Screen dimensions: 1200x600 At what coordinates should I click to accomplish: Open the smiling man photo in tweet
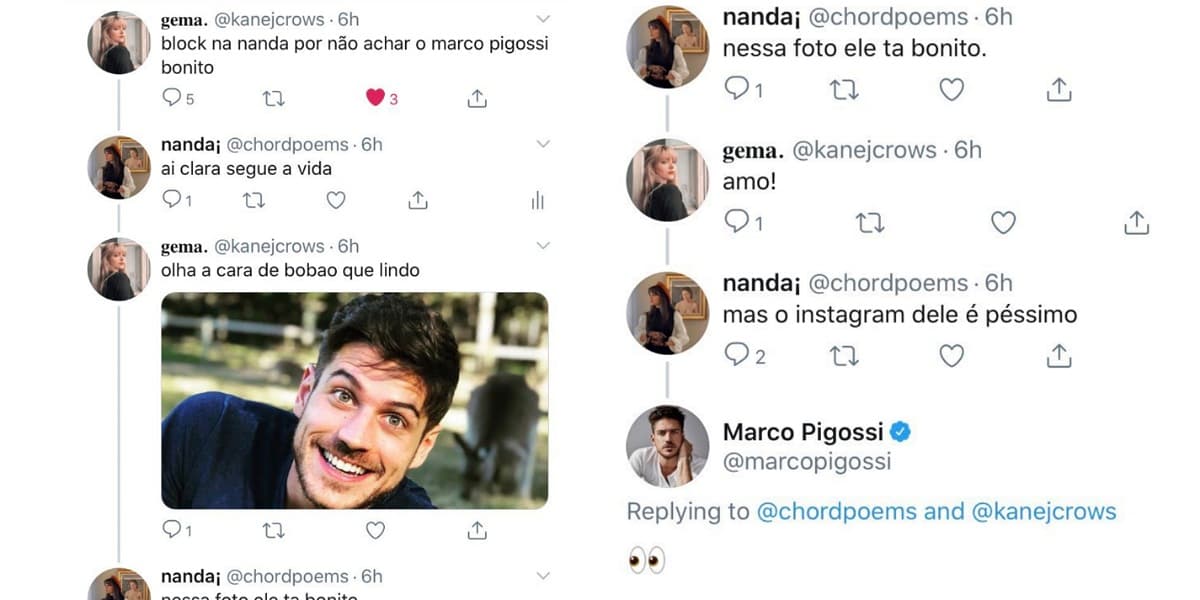tap(355, 400)
